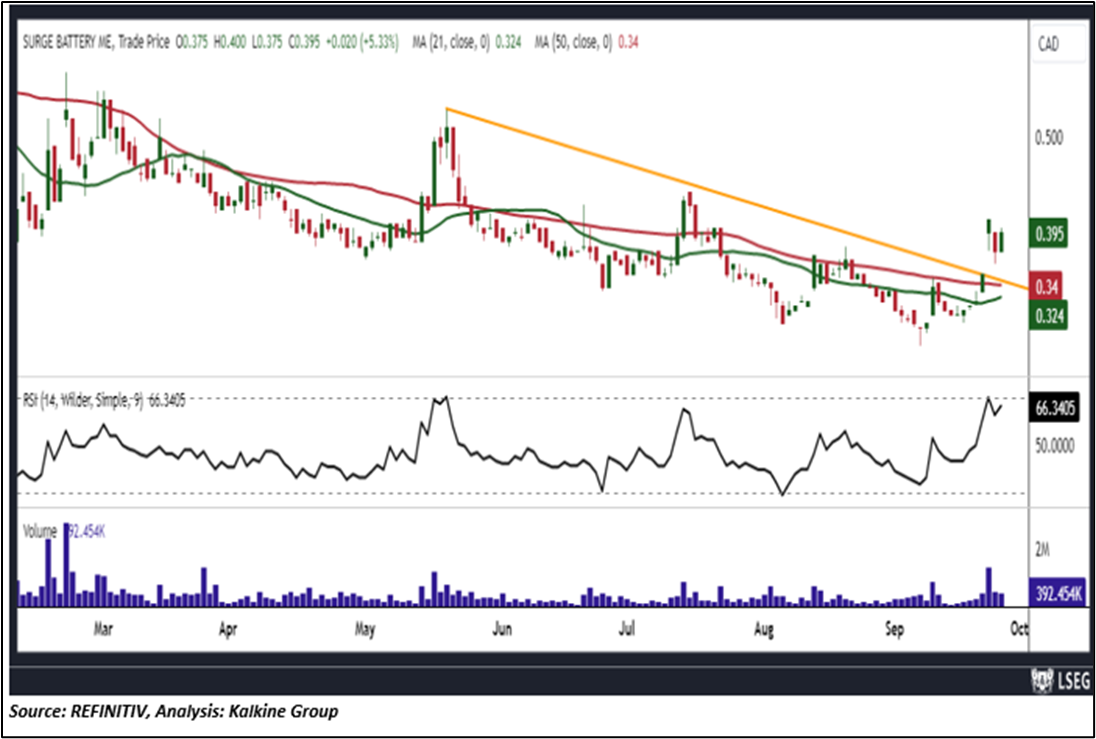
Task: Click the green 0.324 moving average tag
Action: [1048, 317]
